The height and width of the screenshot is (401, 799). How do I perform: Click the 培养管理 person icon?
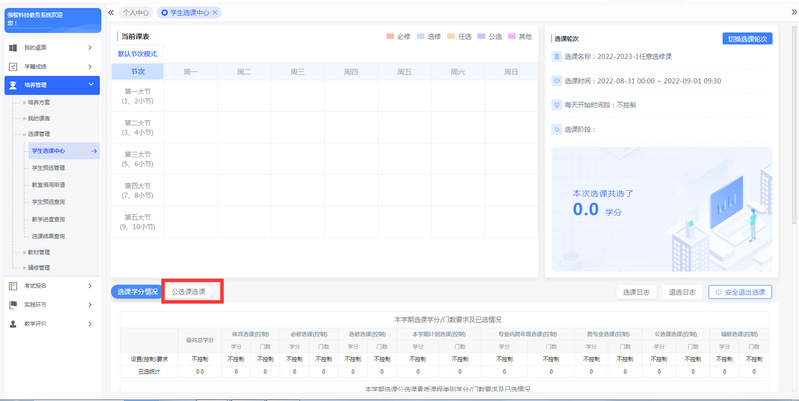13,85
